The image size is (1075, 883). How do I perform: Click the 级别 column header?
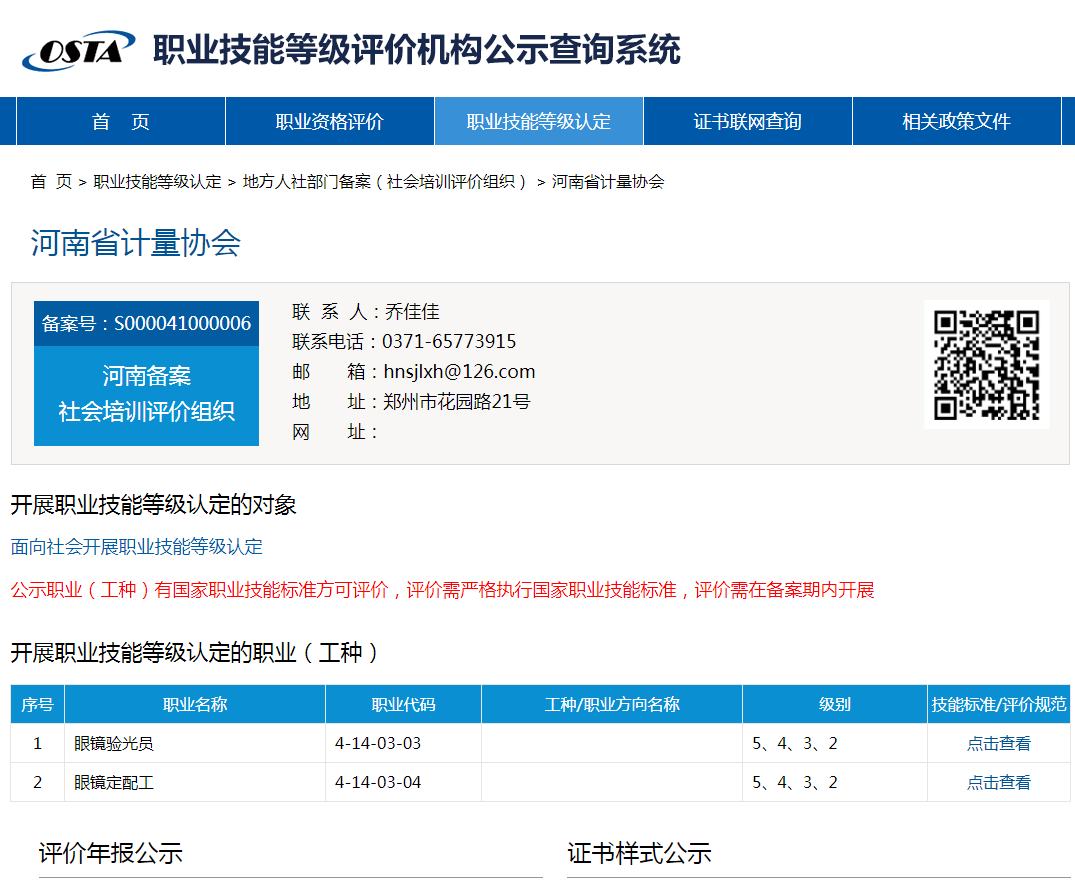pos(834,704)
